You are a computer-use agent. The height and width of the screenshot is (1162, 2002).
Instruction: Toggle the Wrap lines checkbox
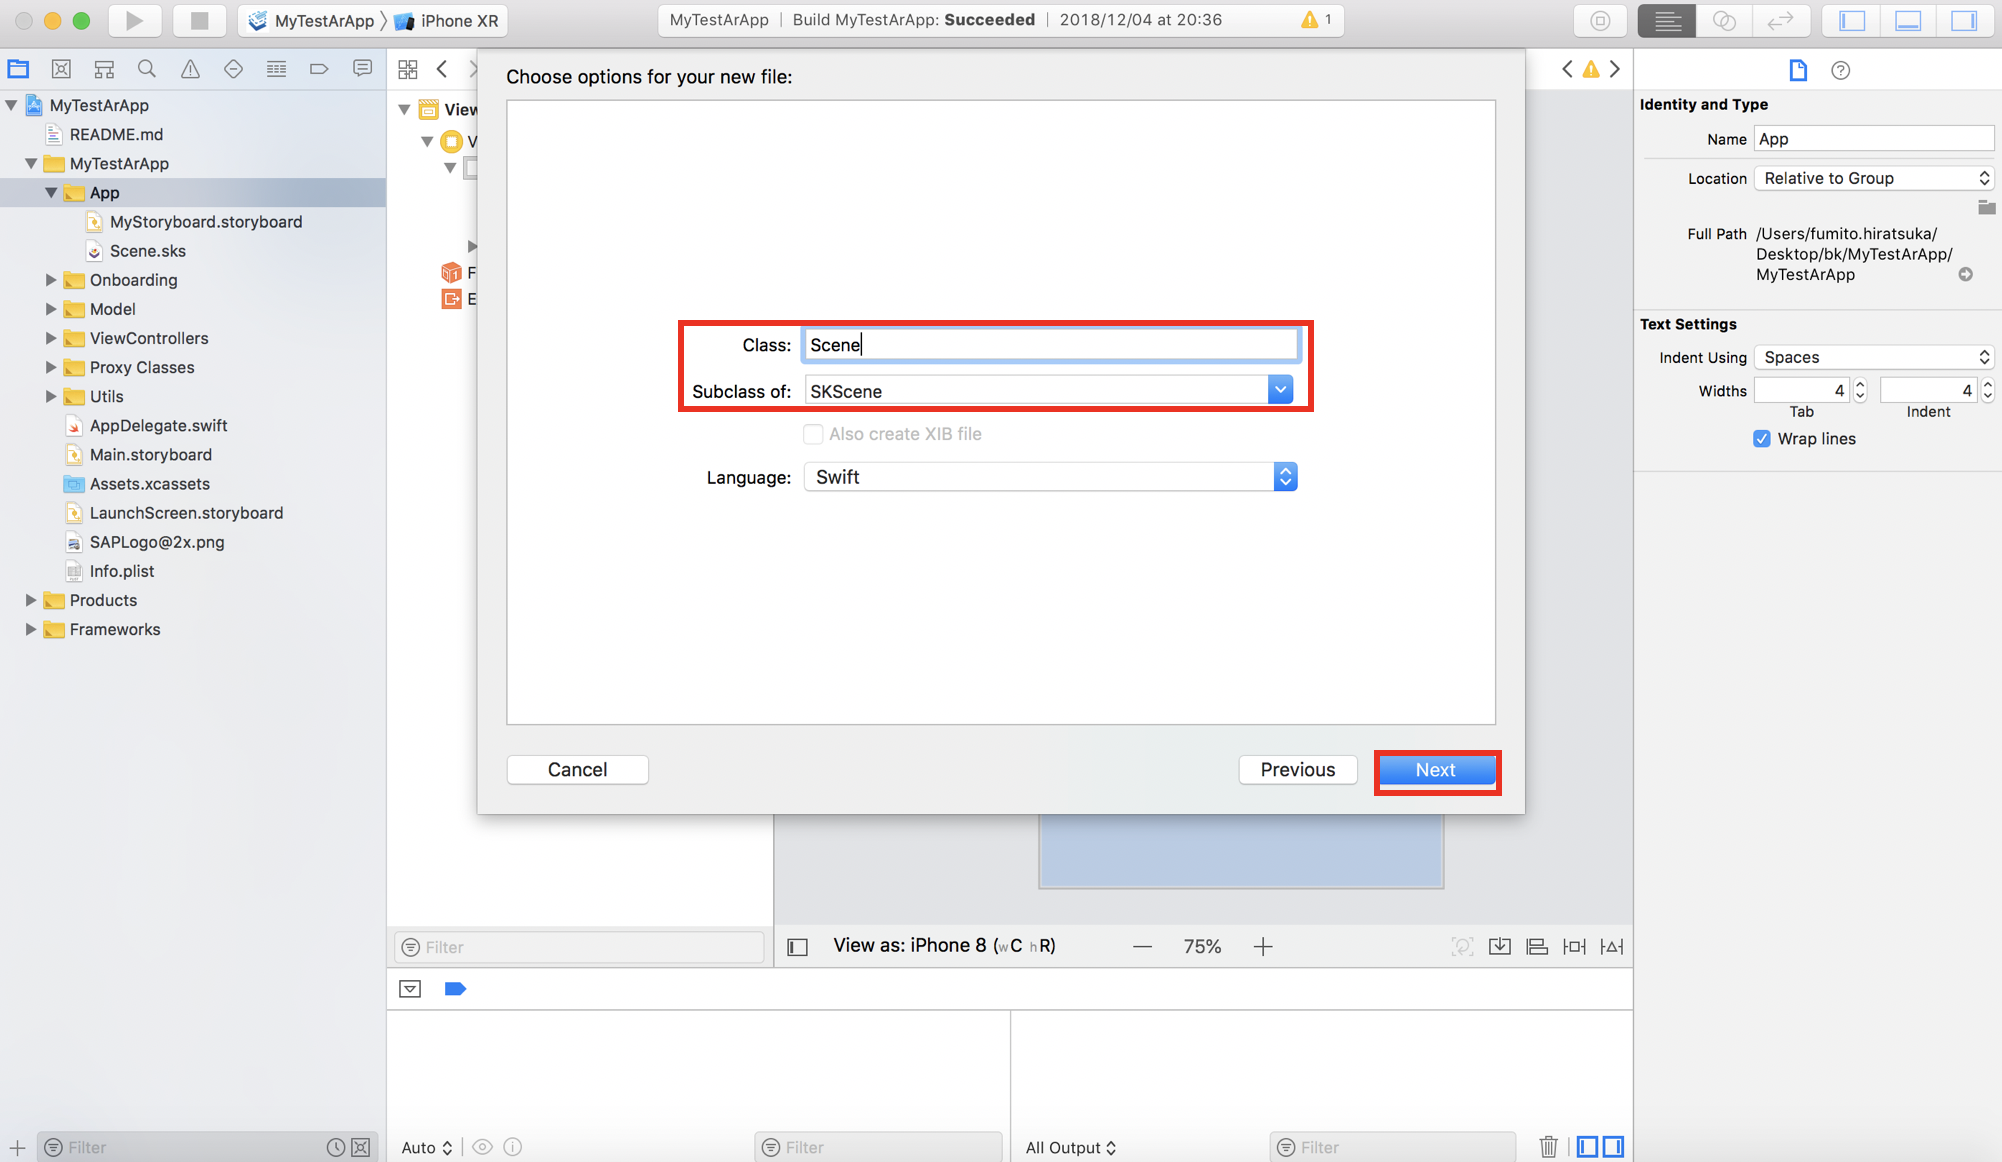coord(1762,439)
